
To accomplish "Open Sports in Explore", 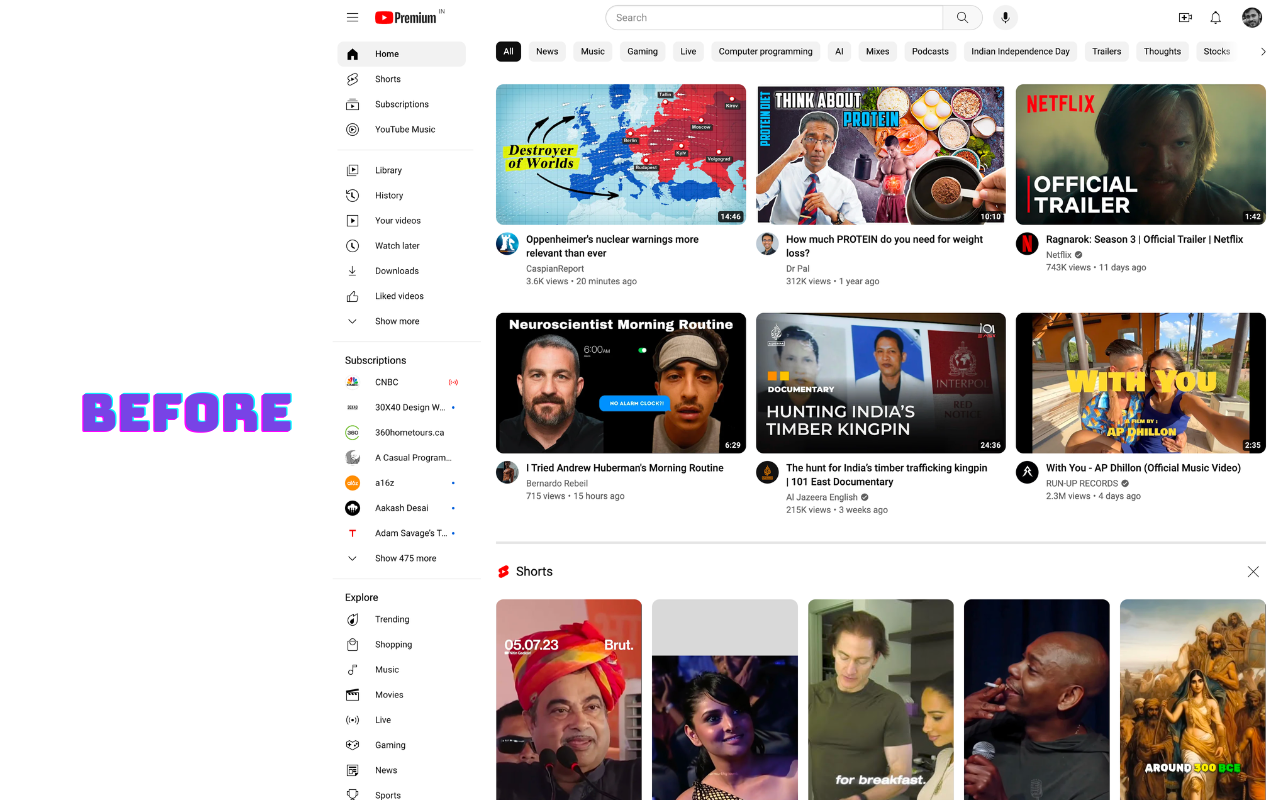I will click(401, 794).
